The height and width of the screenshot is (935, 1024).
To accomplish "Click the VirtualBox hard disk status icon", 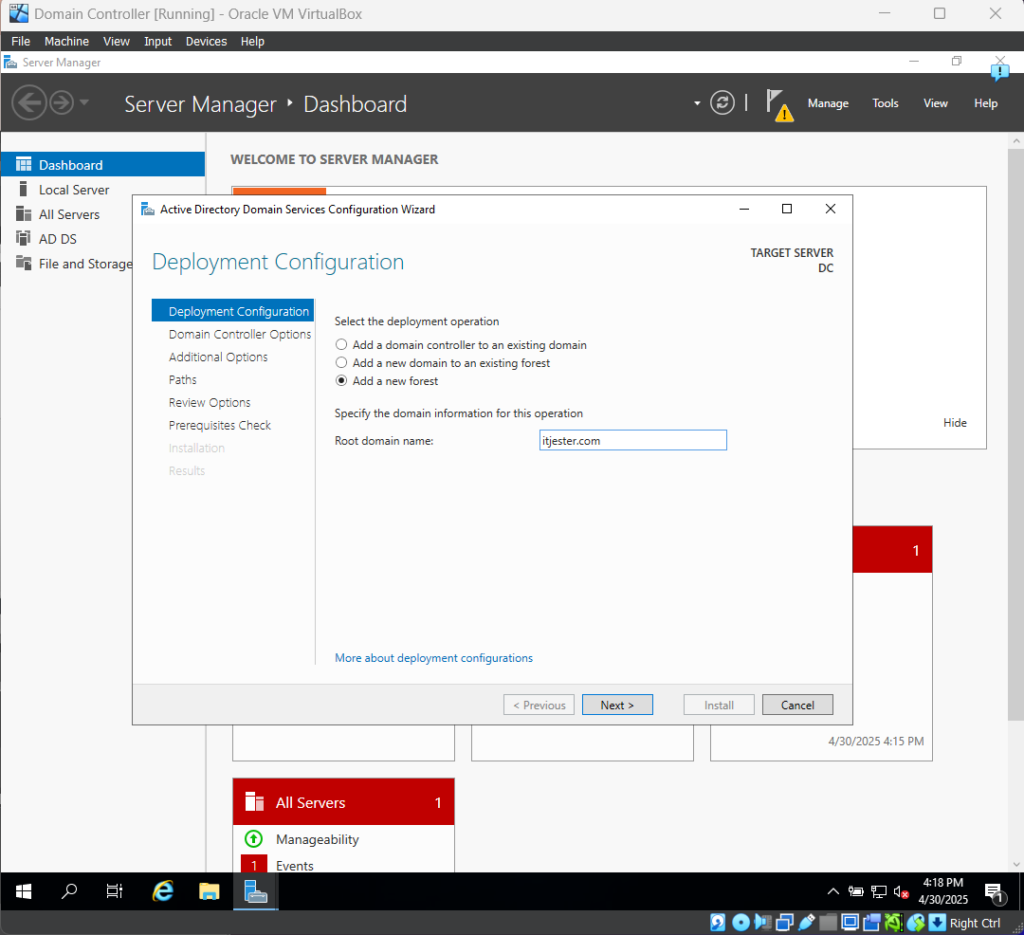I will 718,922.
